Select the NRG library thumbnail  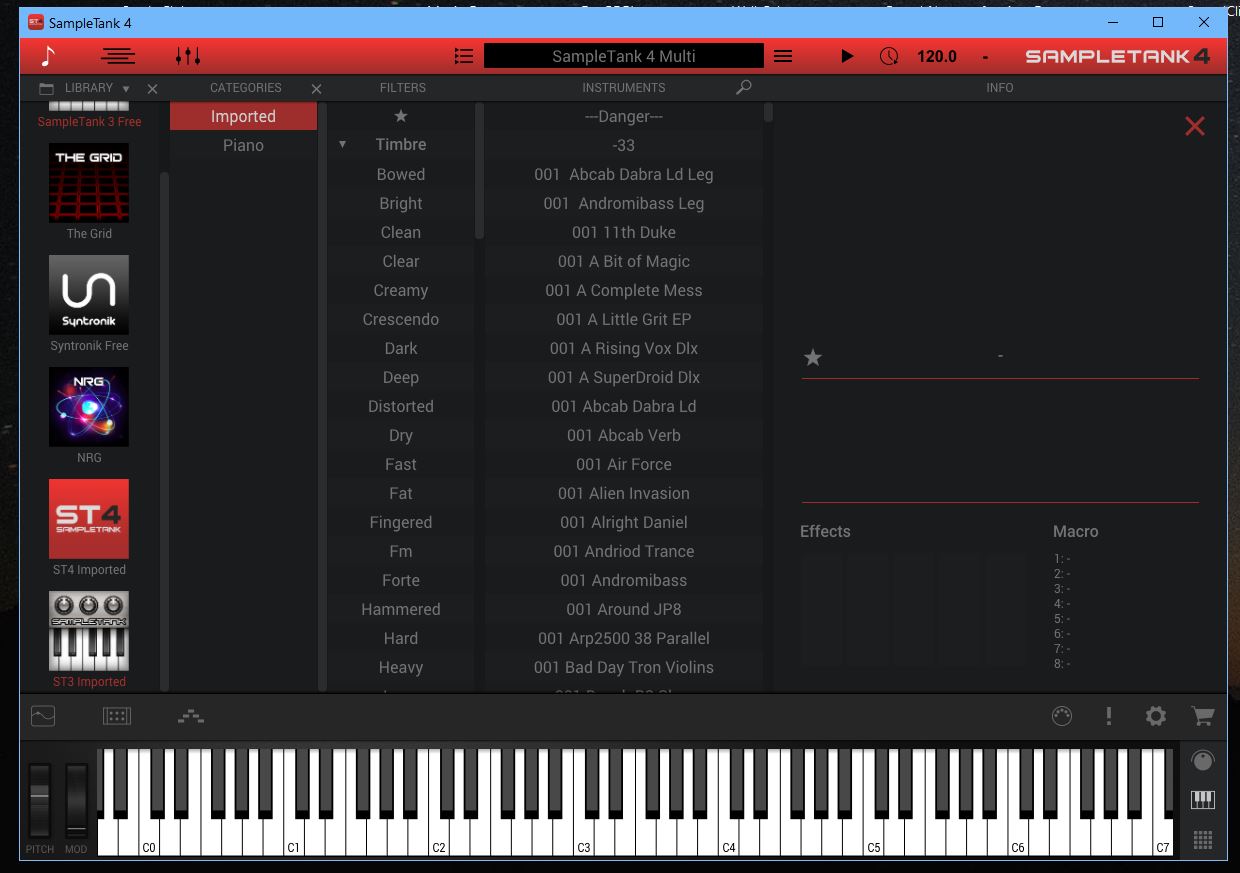pos(89,407)
